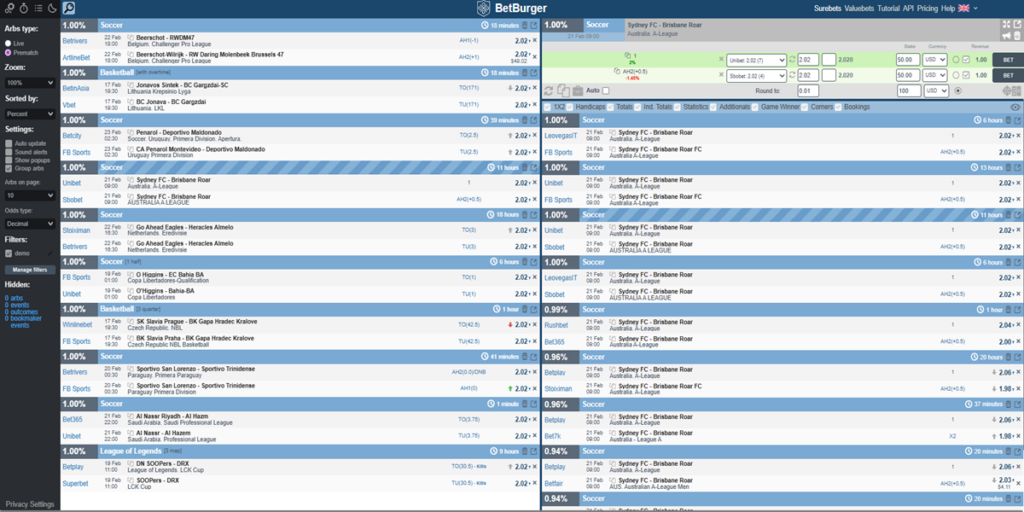Open the Zoom 100% dropdown
This screenshot has height=512, width=1024.
[29, 82]
